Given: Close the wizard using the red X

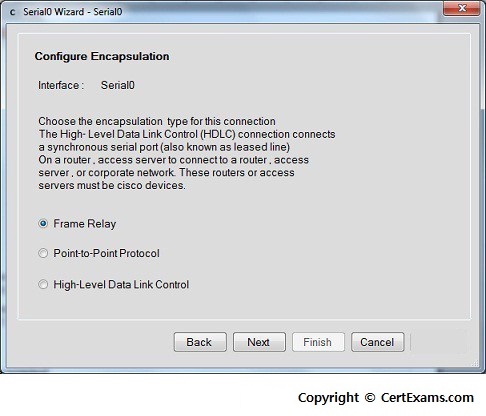Looking at the screenshot, I should (462, 8).
